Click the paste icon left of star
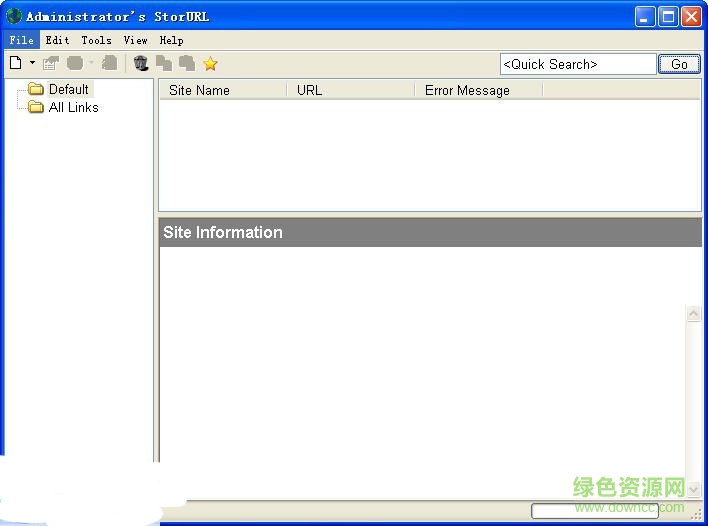 tap(187, 63)
